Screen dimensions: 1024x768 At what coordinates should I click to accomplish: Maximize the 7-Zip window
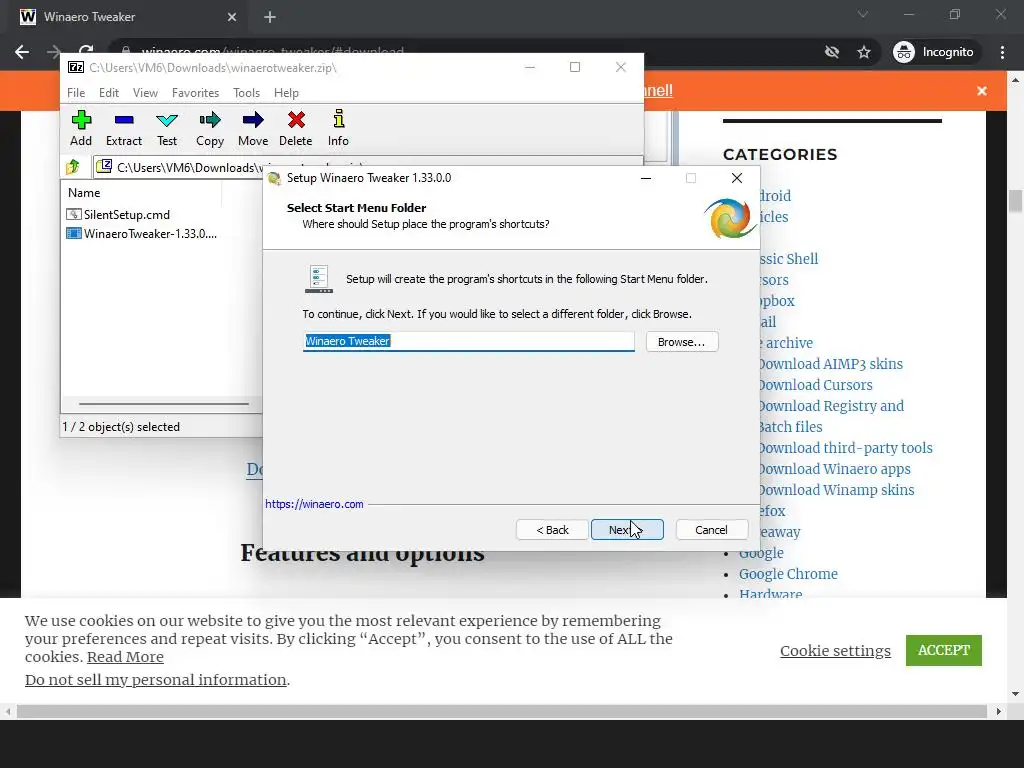[x=575, y=67]
